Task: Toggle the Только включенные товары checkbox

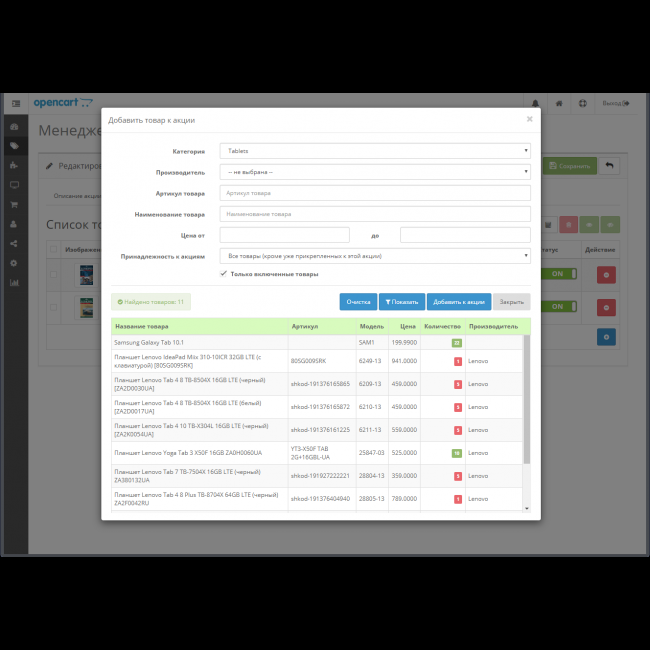Action: [x=223, y=274]
